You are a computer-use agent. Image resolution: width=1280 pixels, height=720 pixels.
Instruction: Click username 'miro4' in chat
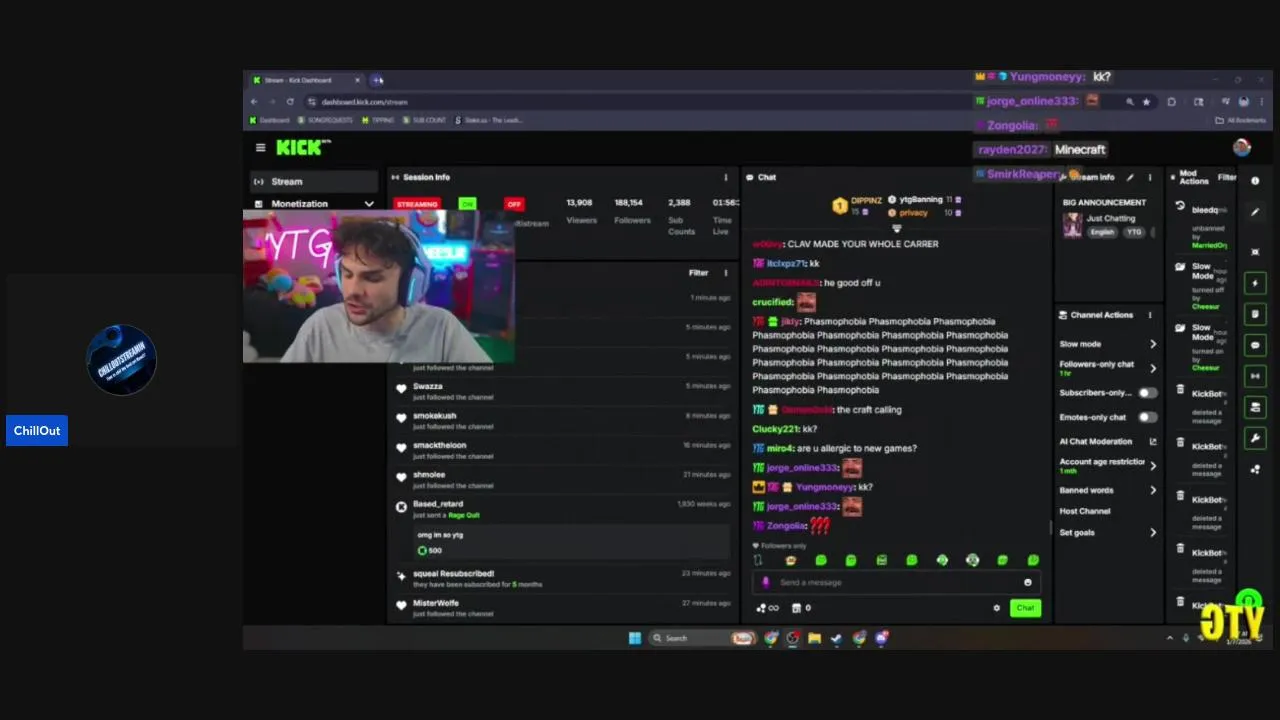point(780,449)
